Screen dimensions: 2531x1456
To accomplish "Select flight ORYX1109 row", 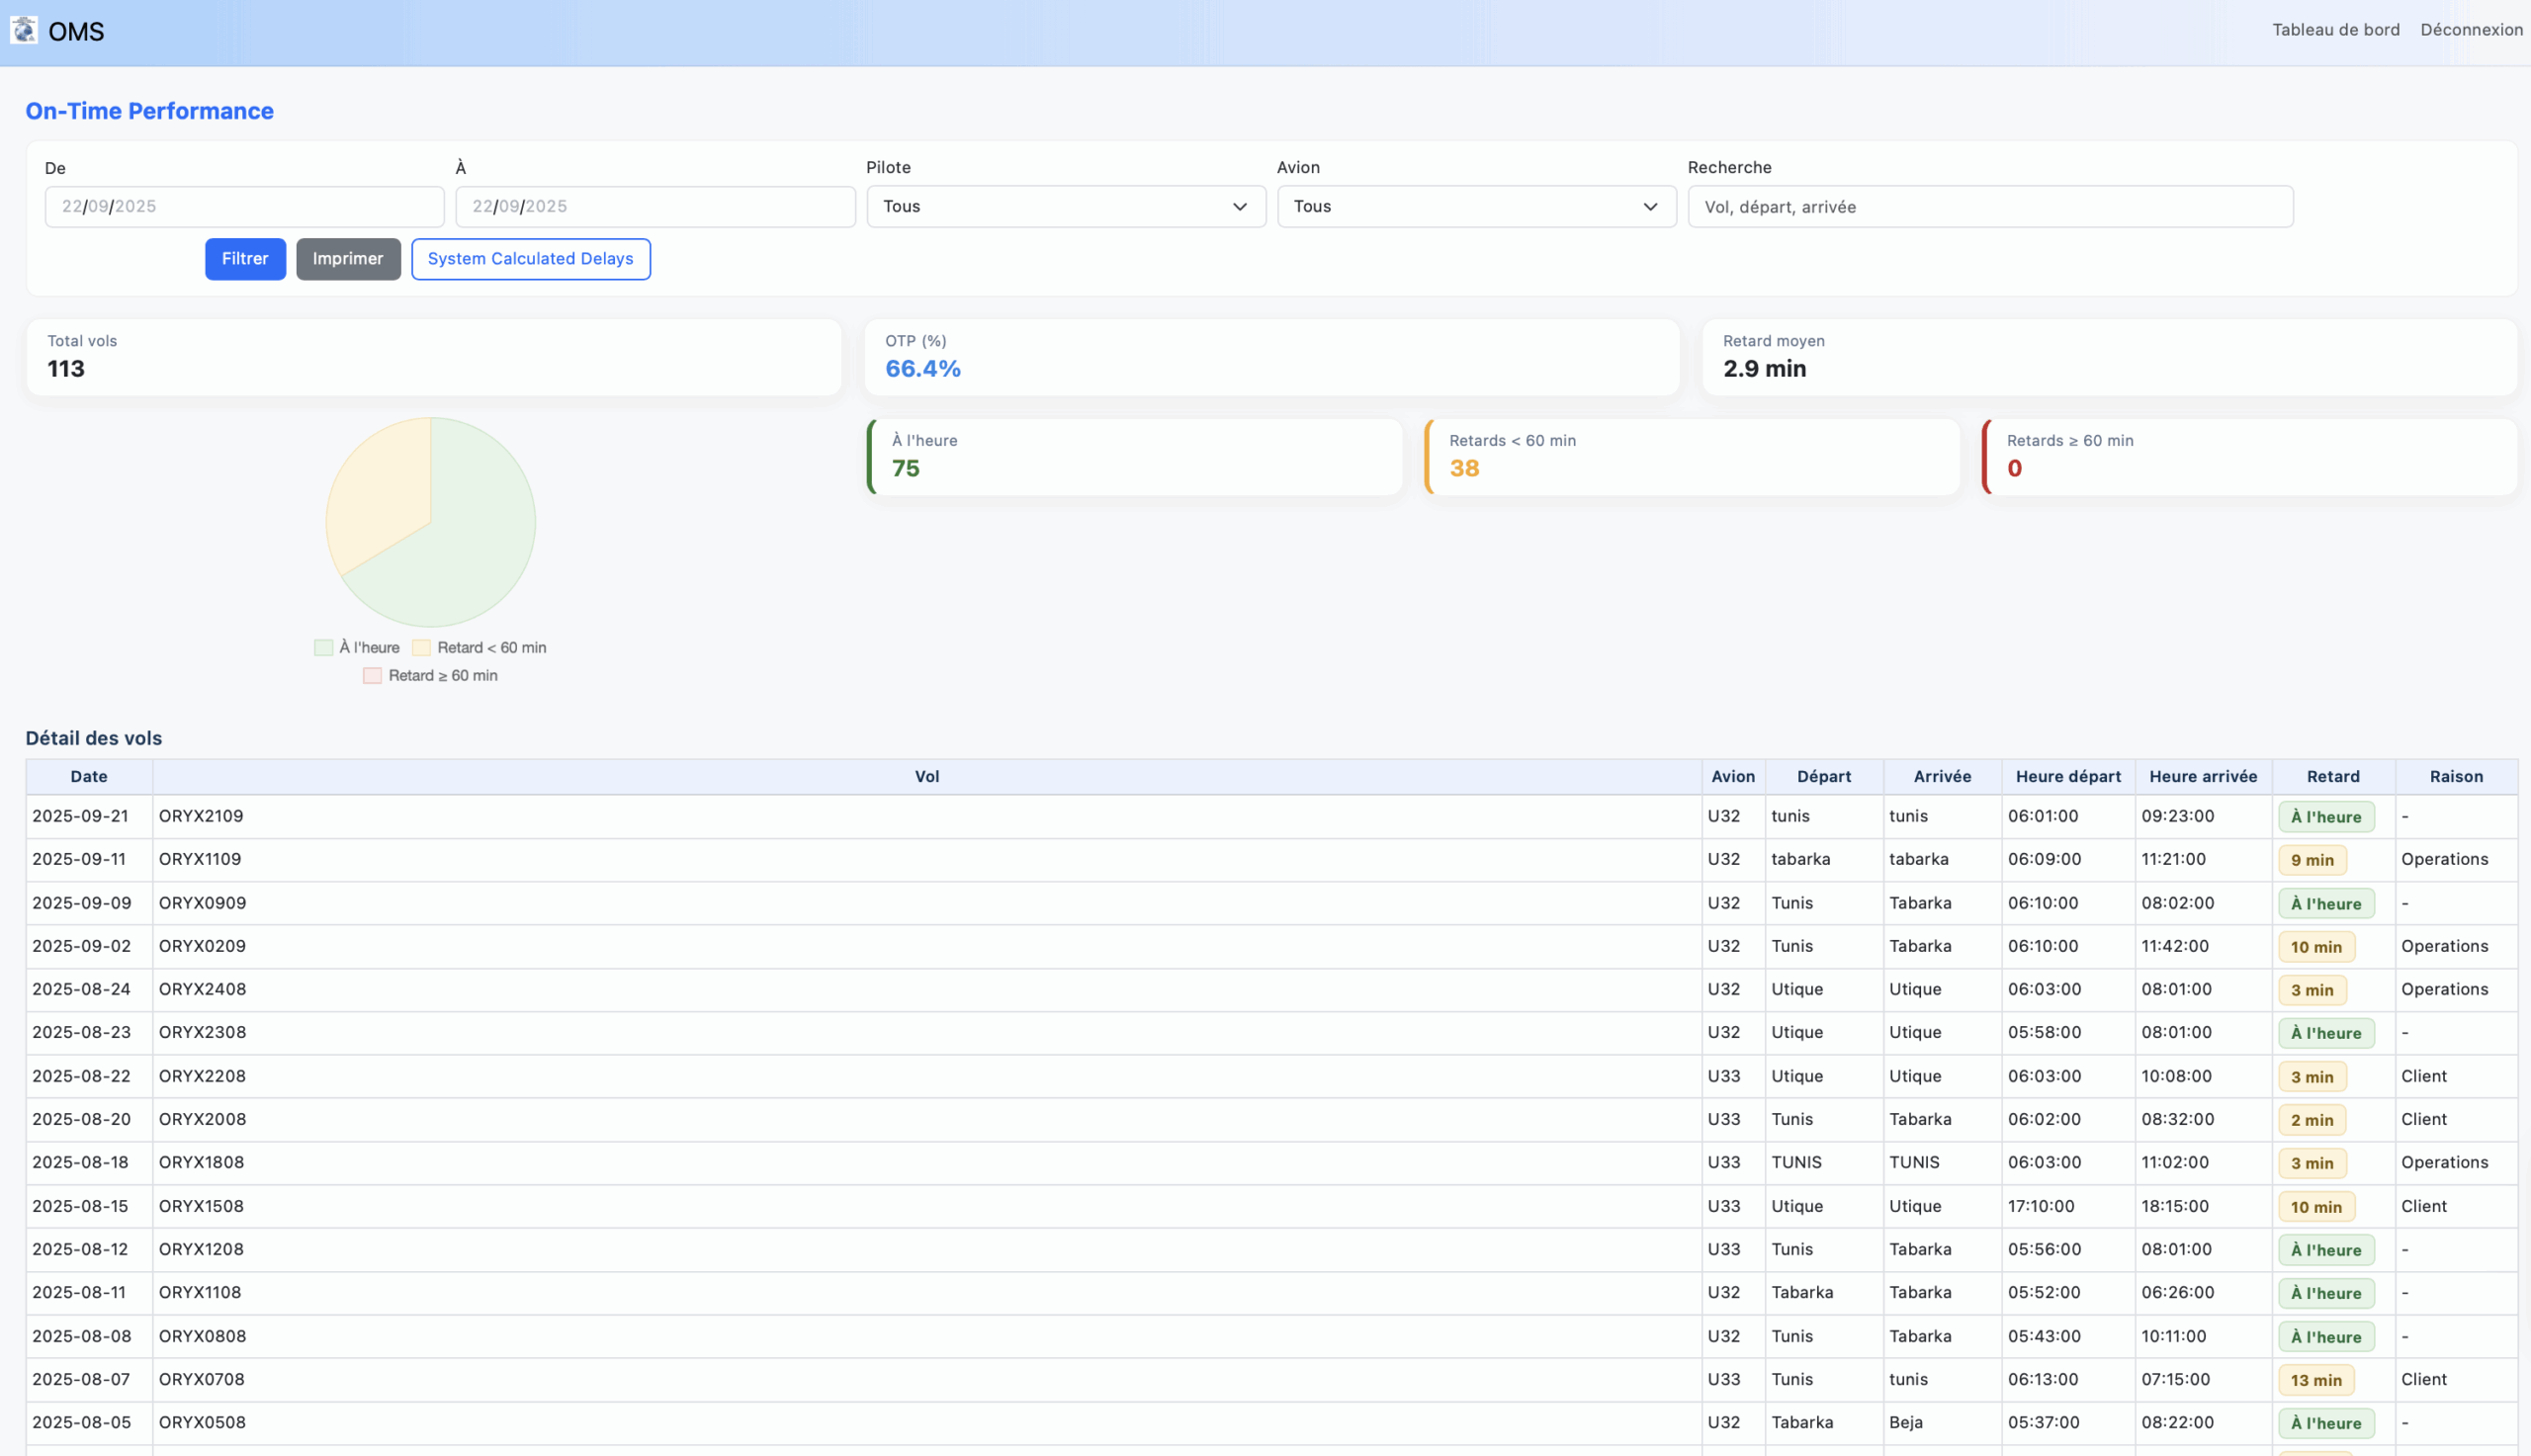I will (x=200, y=859).
